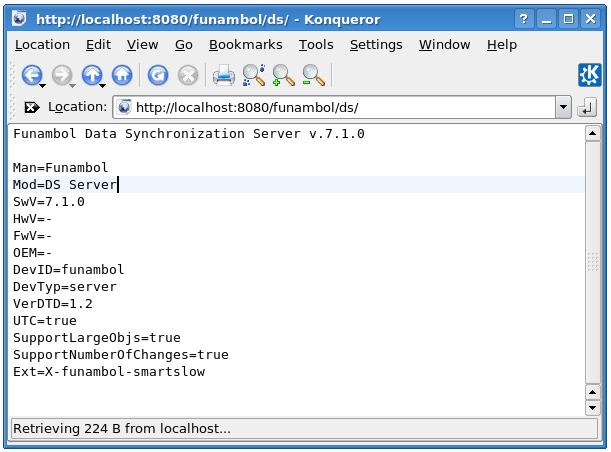This screenshot has height=452, width=611.
Task: Click the zoom out magnifier icon
Action: point(313,75)
